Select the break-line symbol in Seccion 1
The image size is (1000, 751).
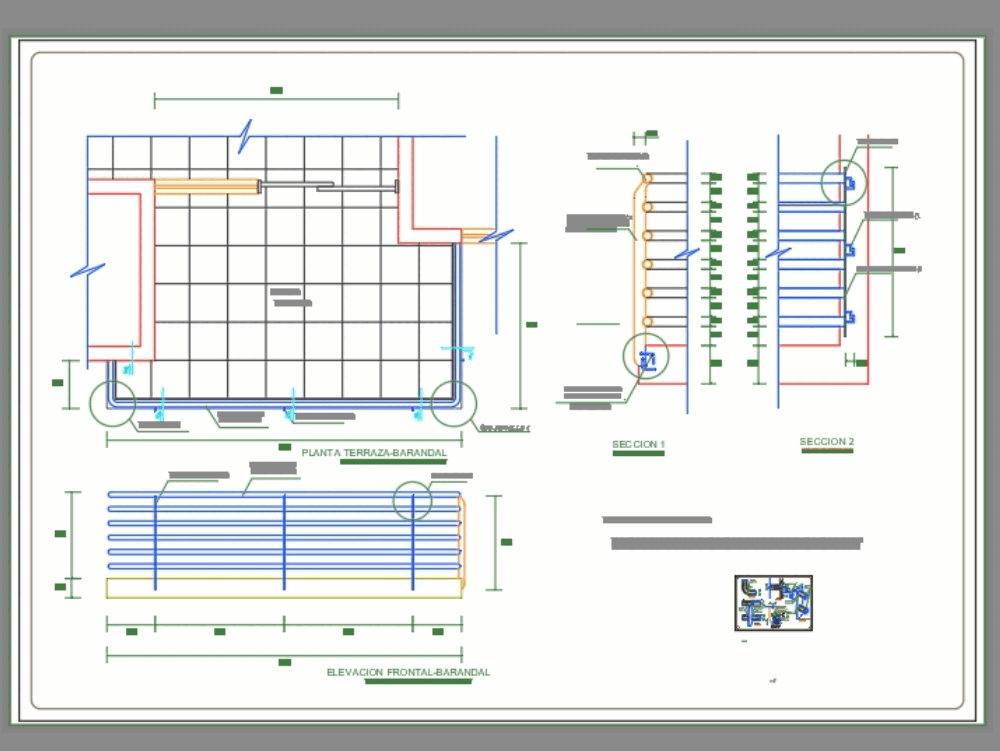pyautogui.click(x=686, y=253)
